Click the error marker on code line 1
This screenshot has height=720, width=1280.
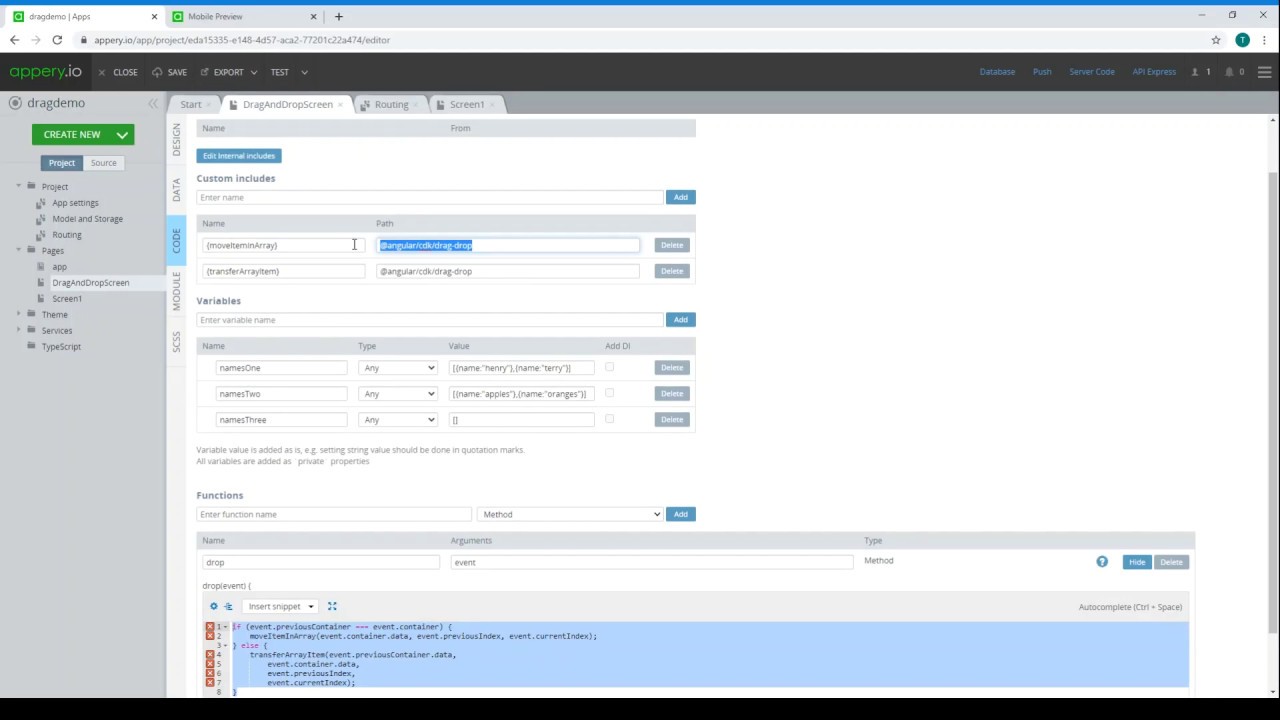(x=210, y=627)
